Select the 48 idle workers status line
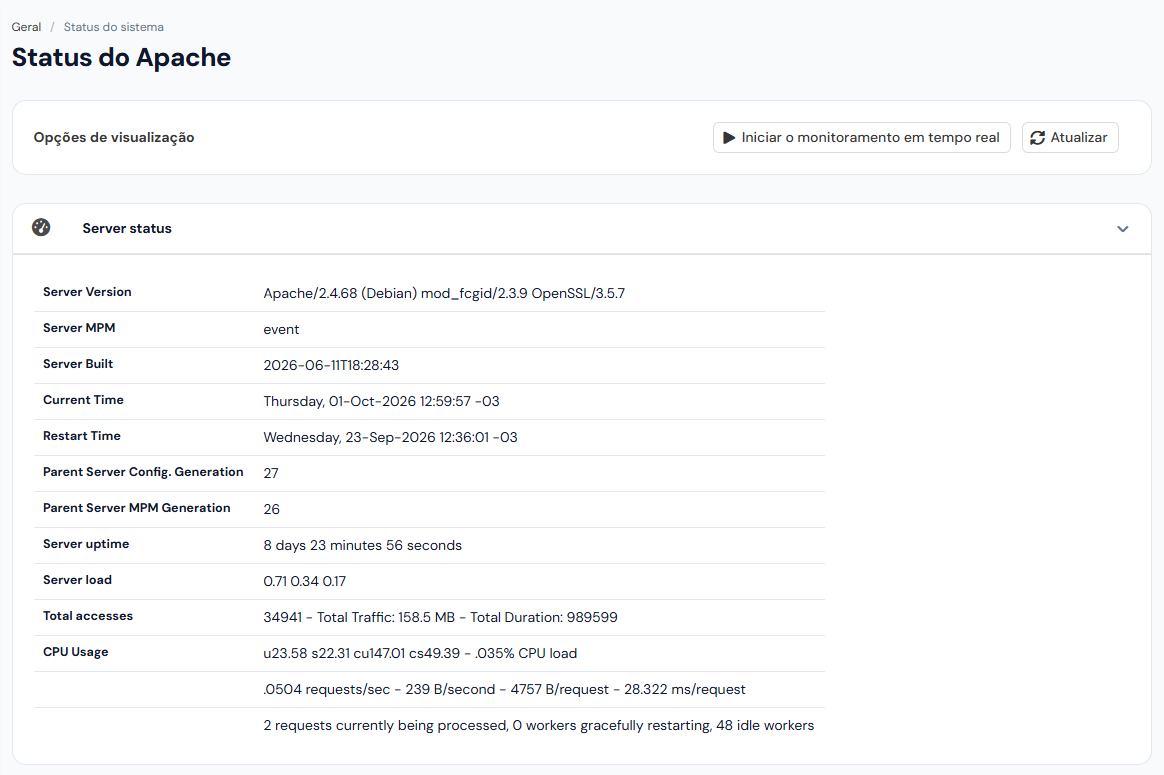The width and height of the screenshot is (1164, 775). click(539, 725)
